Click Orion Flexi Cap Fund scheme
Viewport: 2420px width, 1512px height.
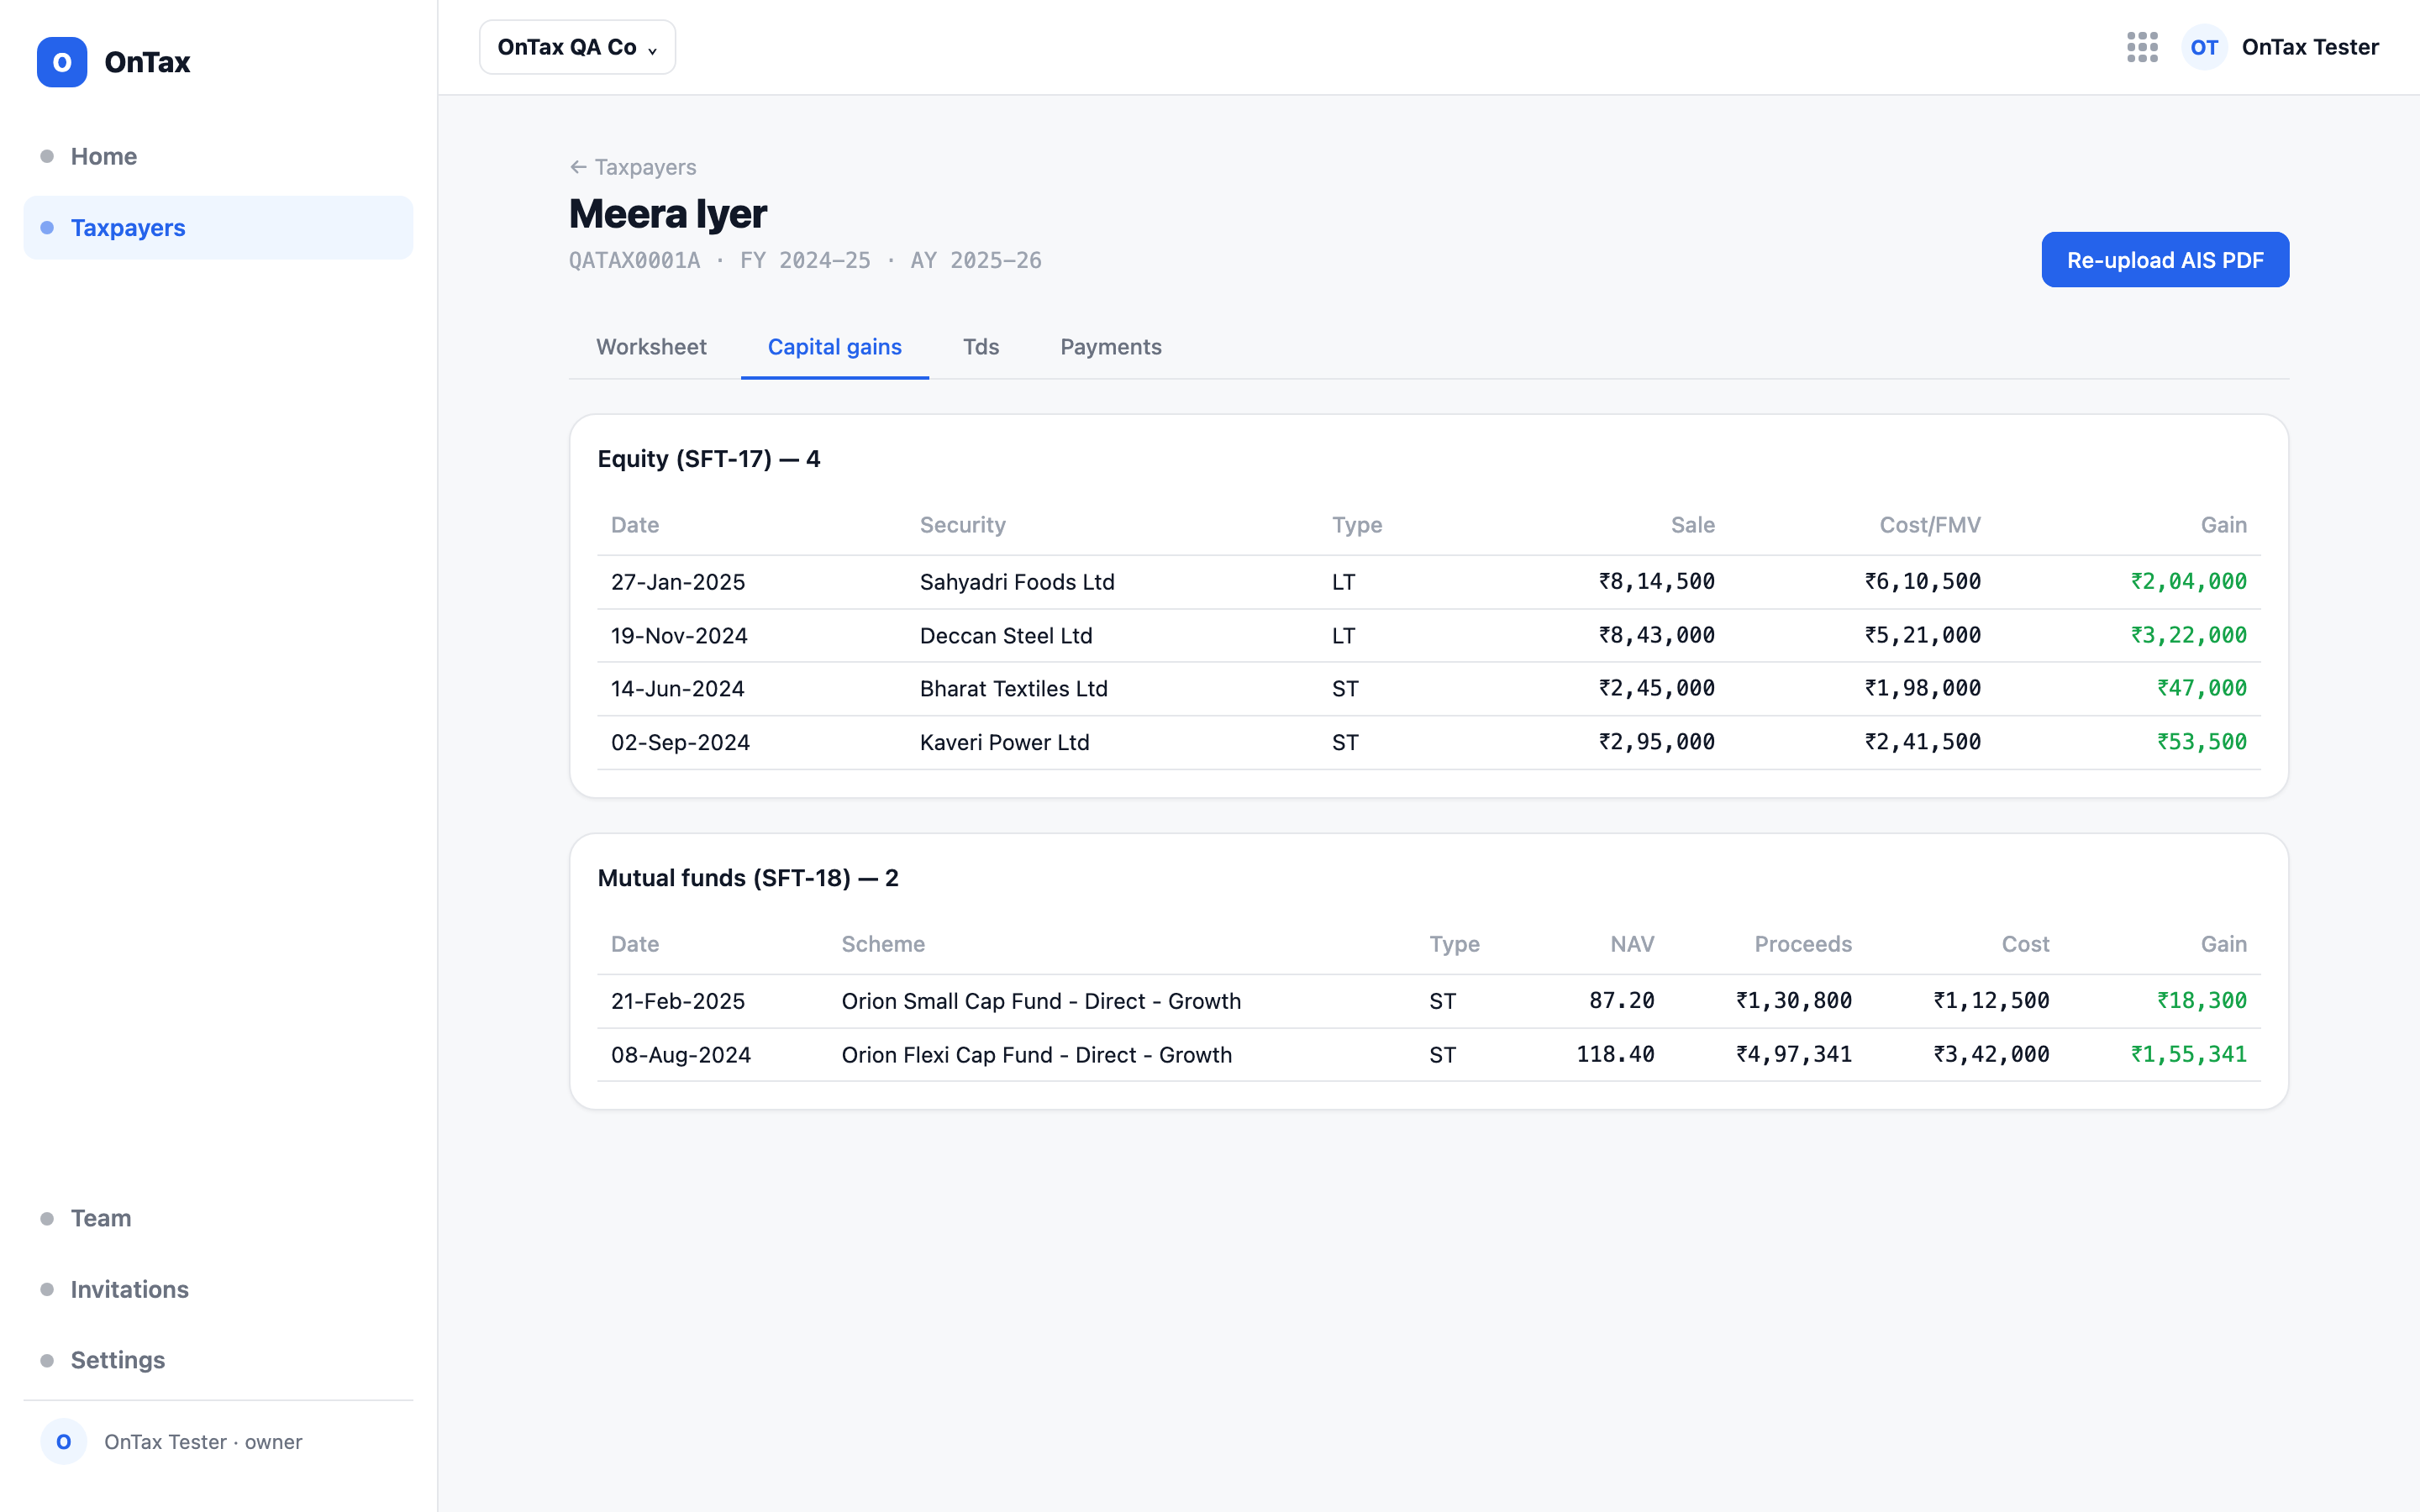(x=1037, y=1055)
